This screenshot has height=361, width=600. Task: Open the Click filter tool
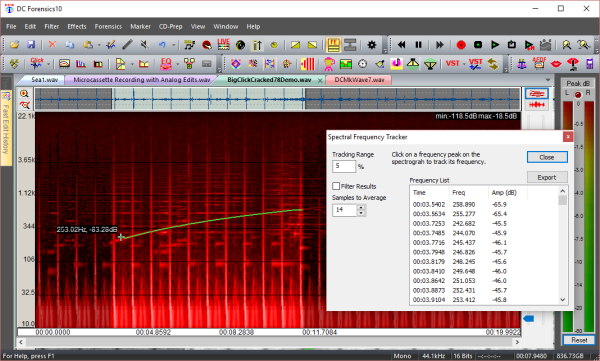[x=37, y=63]
